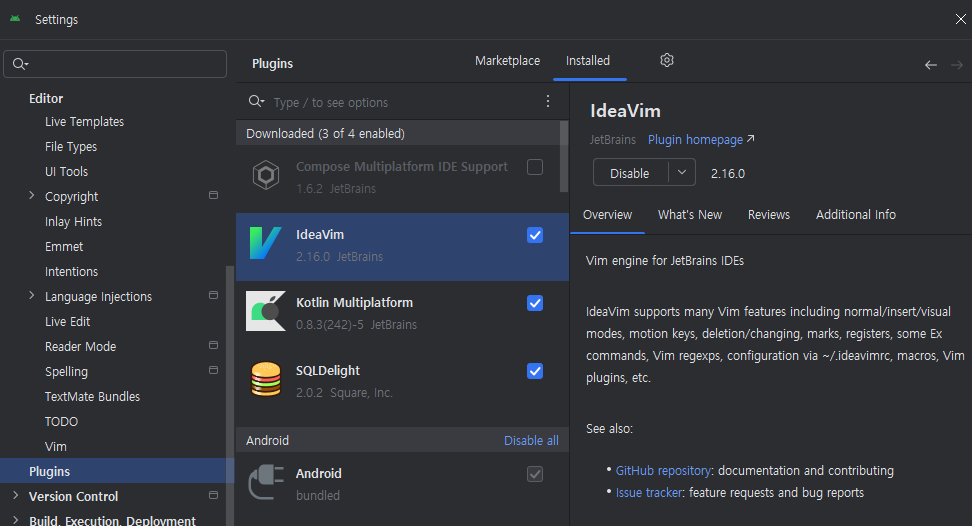972x526 pixels.
Task: Open the GitHub repository link
Action: 663,470
